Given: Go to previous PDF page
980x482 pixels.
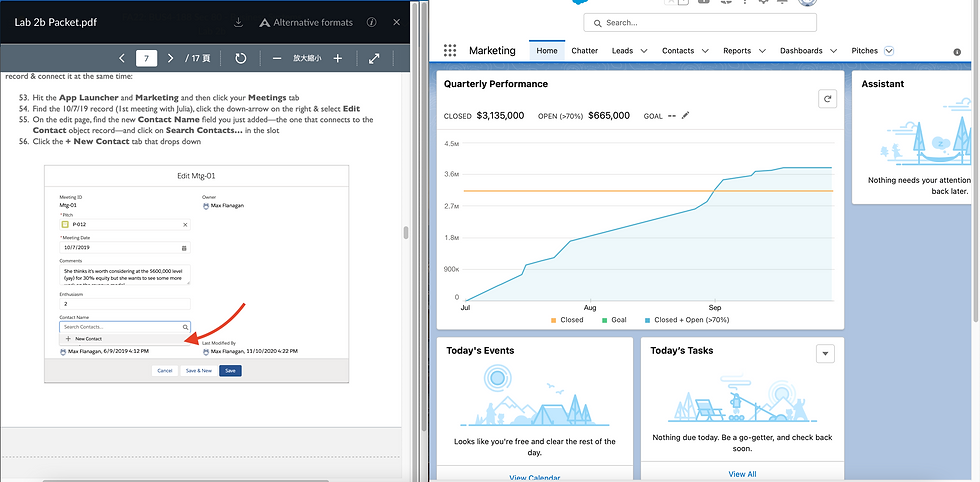Looking at the screenshot, I should click(122, 58).
